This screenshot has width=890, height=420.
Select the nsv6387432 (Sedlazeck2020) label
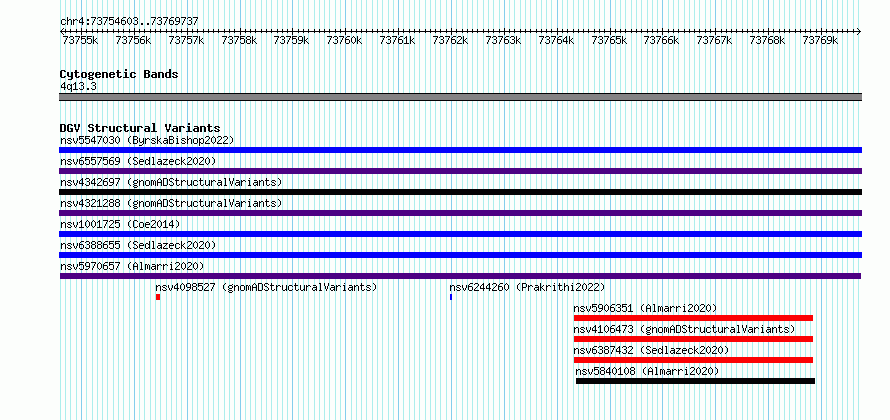coord(651,350)
